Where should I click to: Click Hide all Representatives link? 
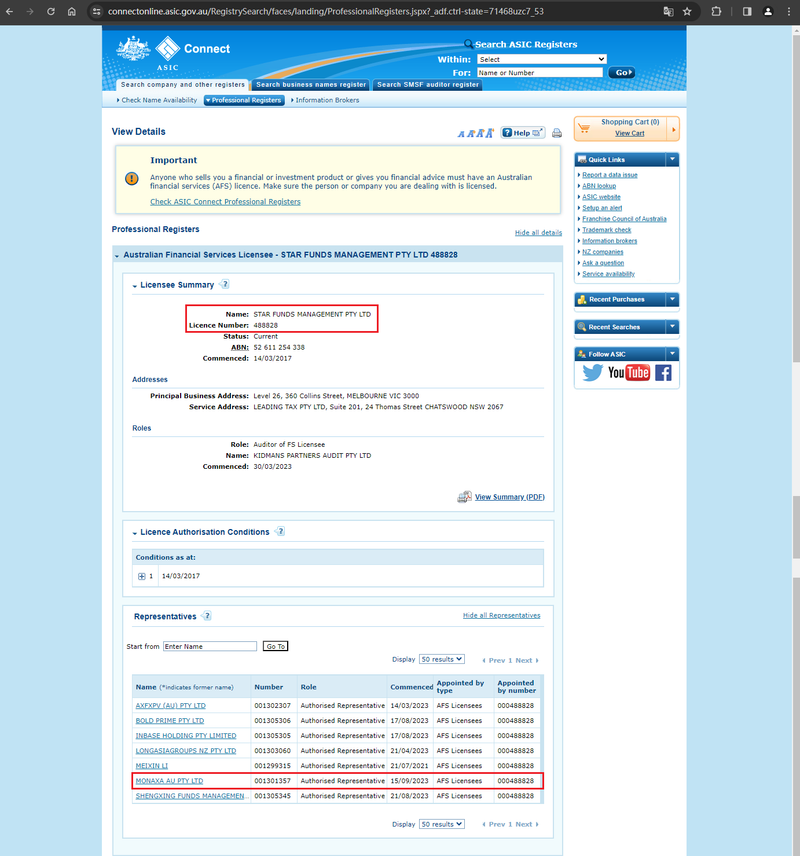(501, 615)
